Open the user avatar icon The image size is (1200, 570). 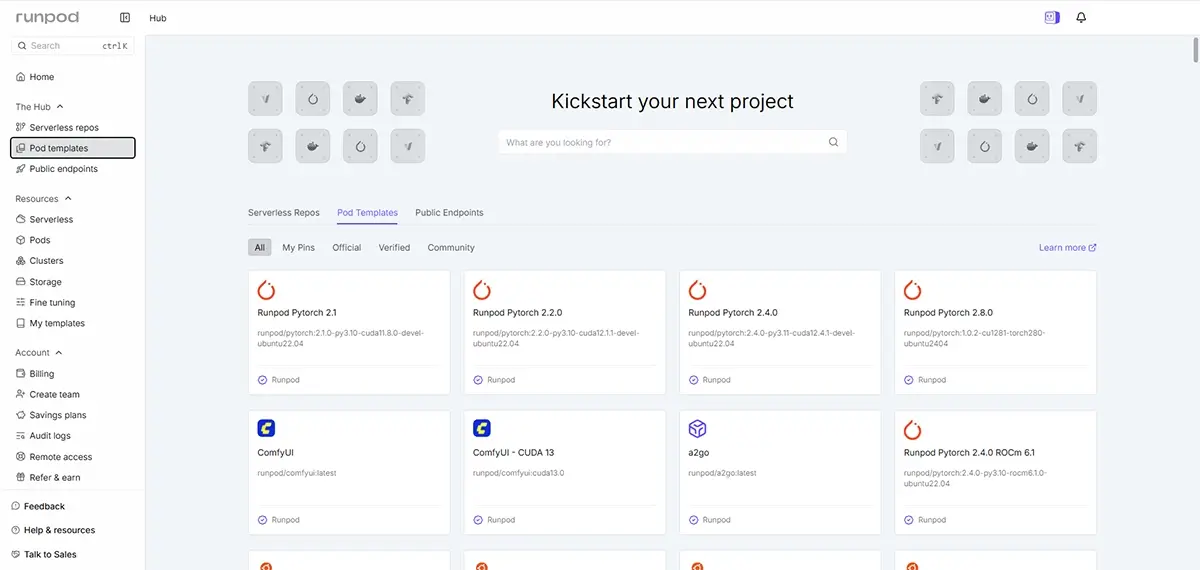pyautogui.click(x=1051, y=18)
